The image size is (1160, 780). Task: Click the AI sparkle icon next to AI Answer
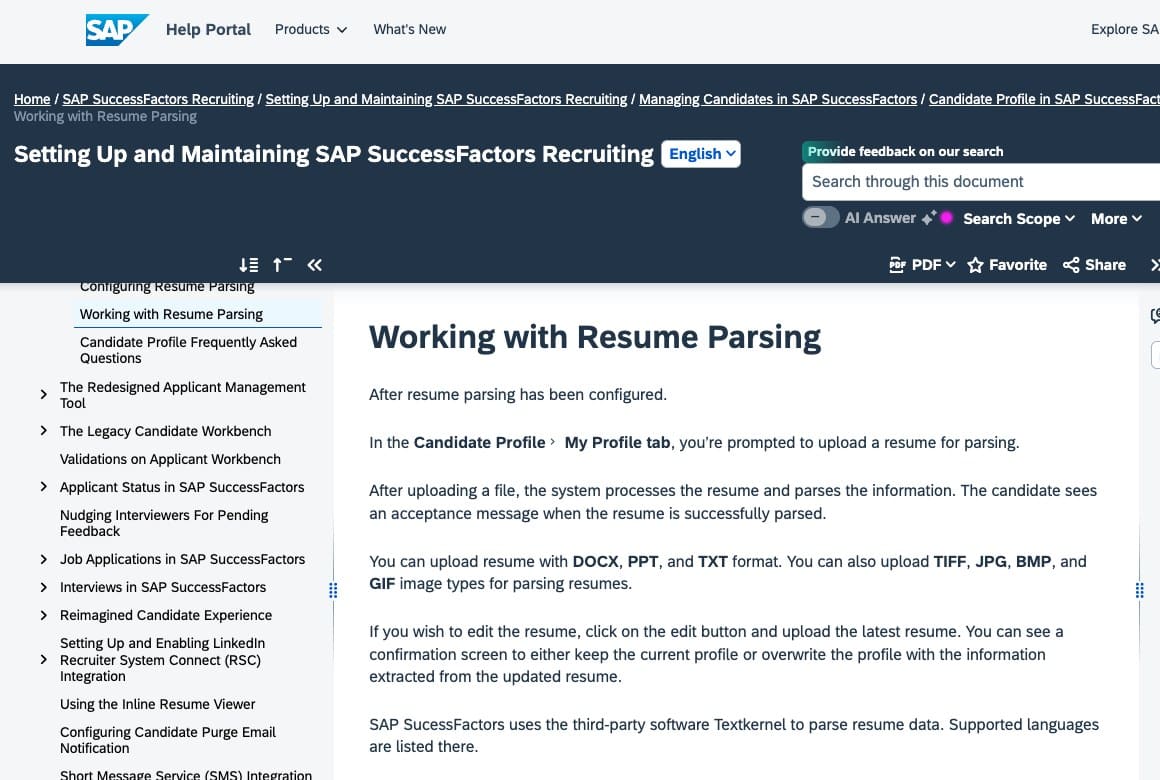coord(928,218)
